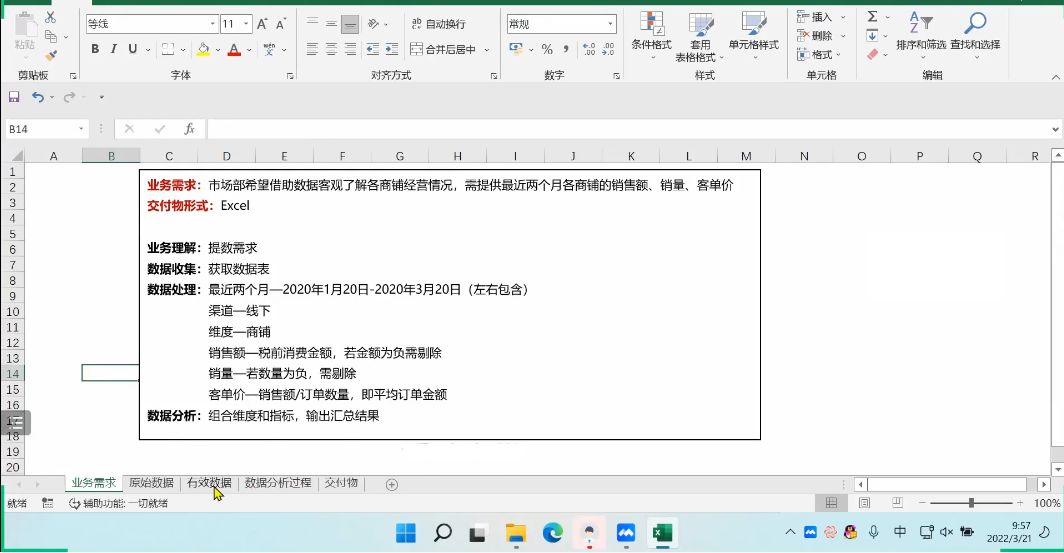The height and width of the screenshot is (553, 1064).
Task: Undo the last action
Action: [x=37, y=97]
